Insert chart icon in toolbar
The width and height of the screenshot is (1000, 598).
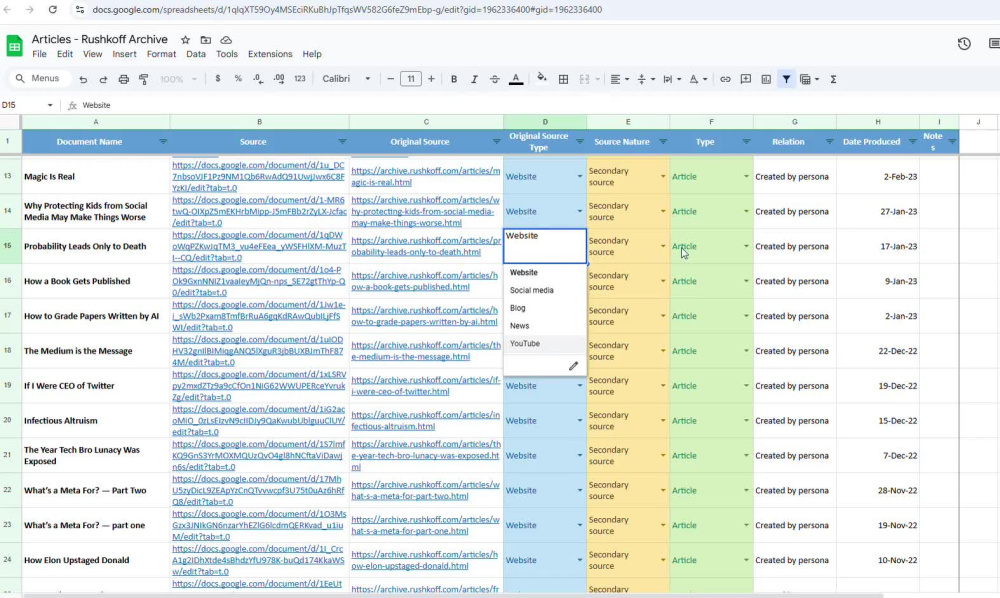pos(766,79)
